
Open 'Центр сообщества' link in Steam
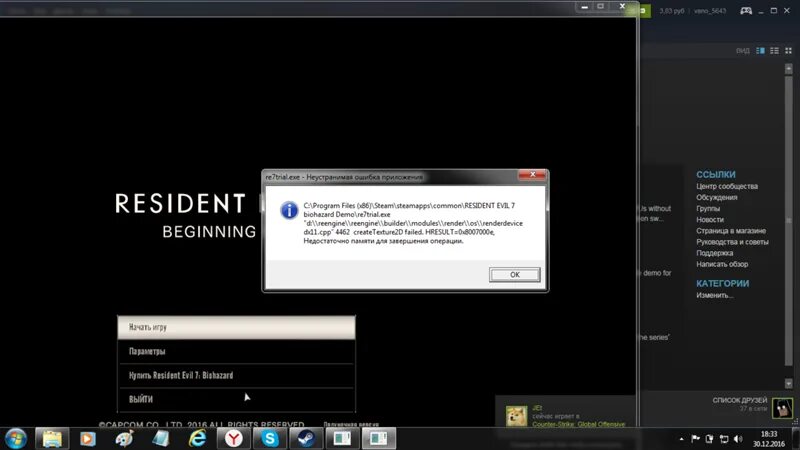coord(727,186)
